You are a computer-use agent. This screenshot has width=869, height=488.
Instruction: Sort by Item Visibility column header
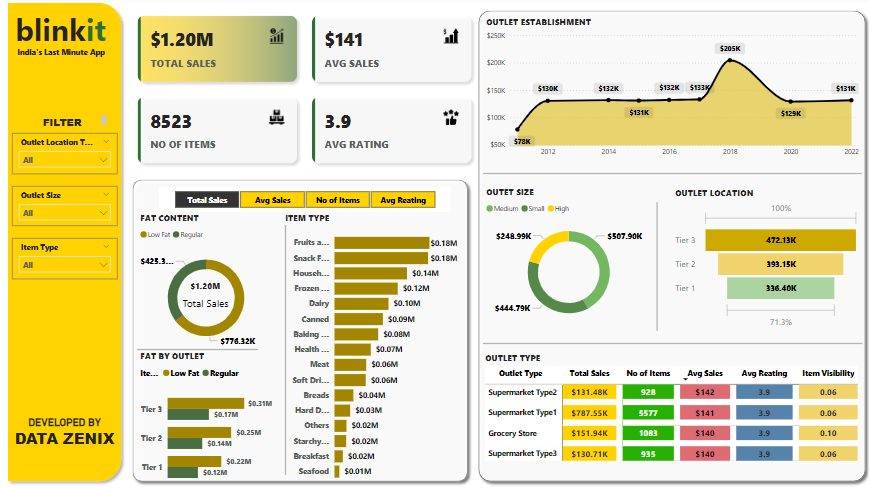tap(828, 373)
